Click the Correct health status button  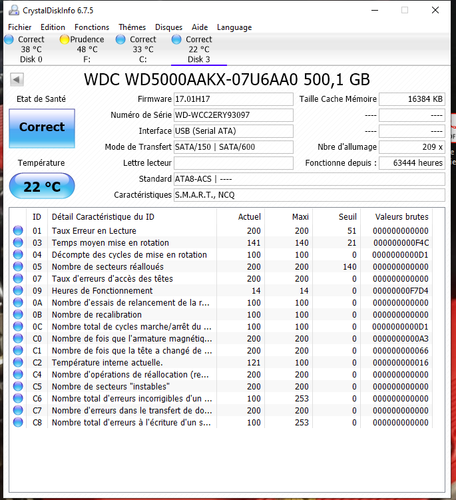tap(42, 128)
